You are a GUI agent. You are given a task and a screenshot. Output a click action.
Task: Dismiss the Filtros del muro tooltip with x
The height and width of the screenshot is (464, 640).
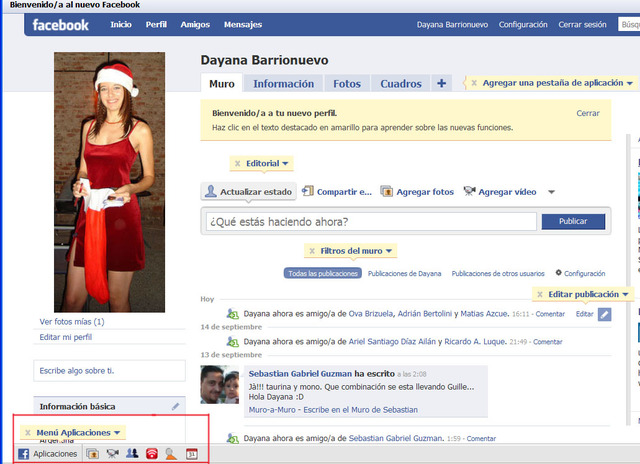point(312,251)
